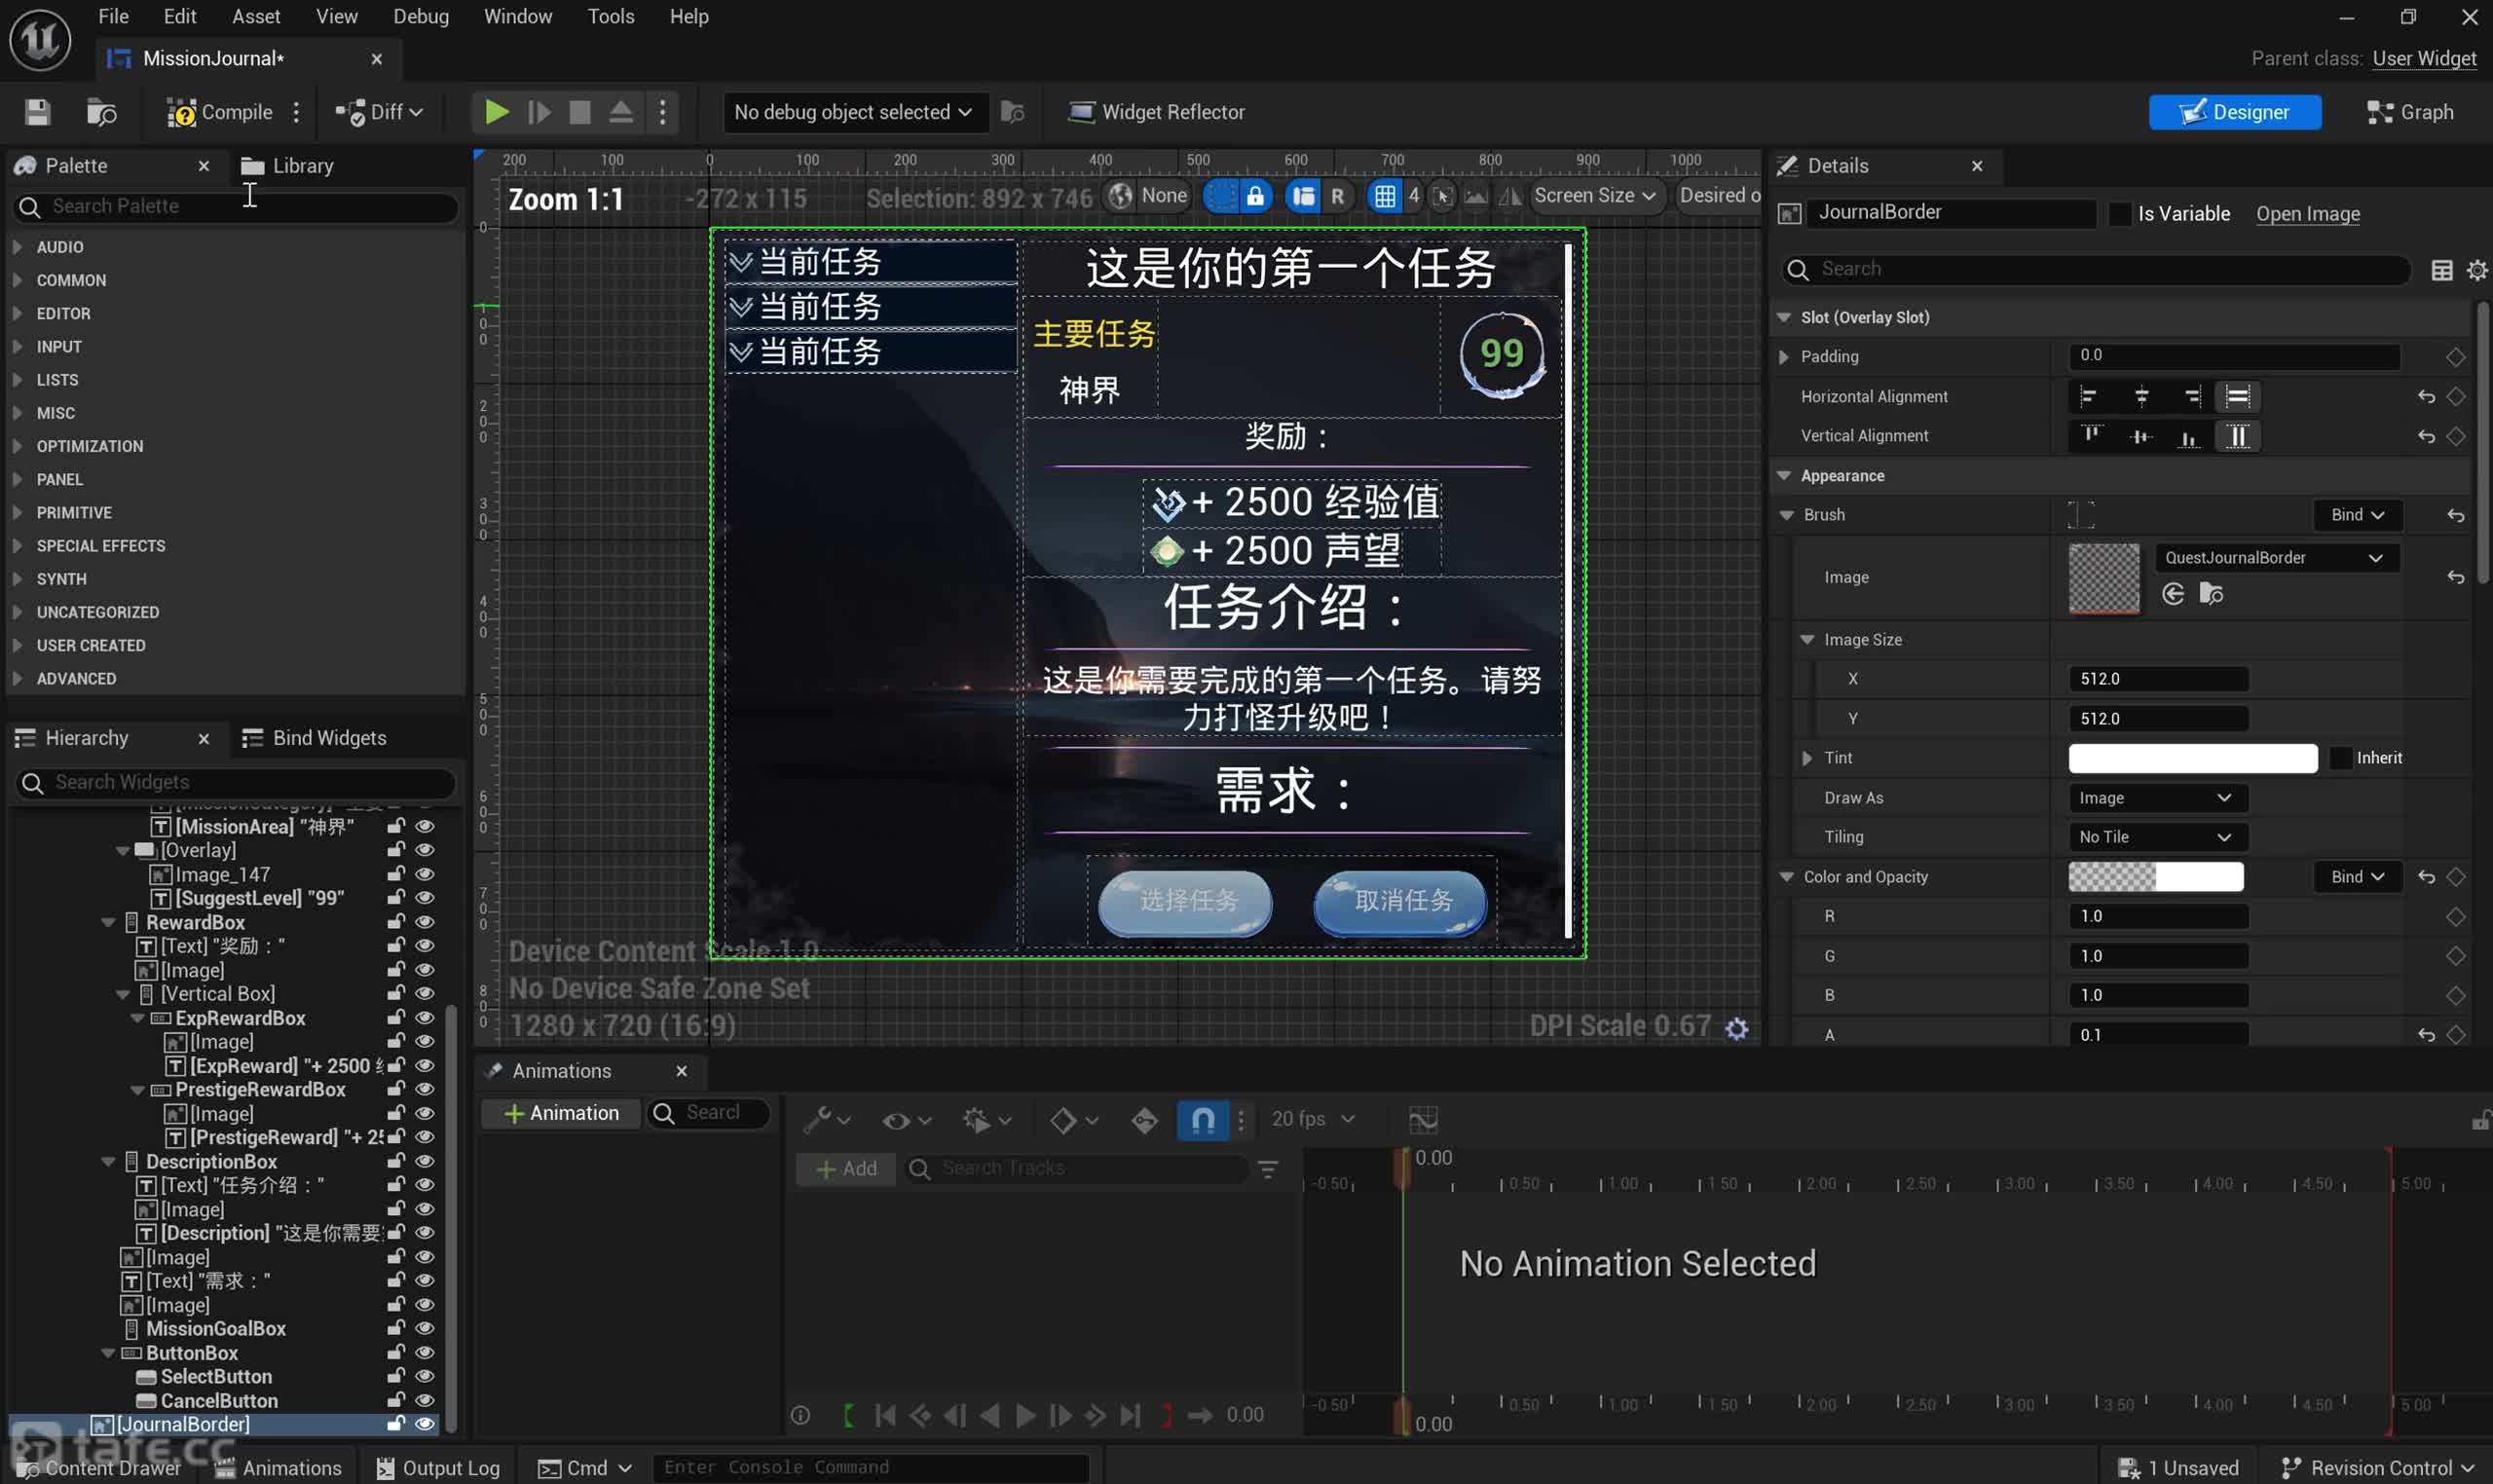The image size is (2493, 1484).
Task: Focus the Search Palette field
Action: coord(238,207)
